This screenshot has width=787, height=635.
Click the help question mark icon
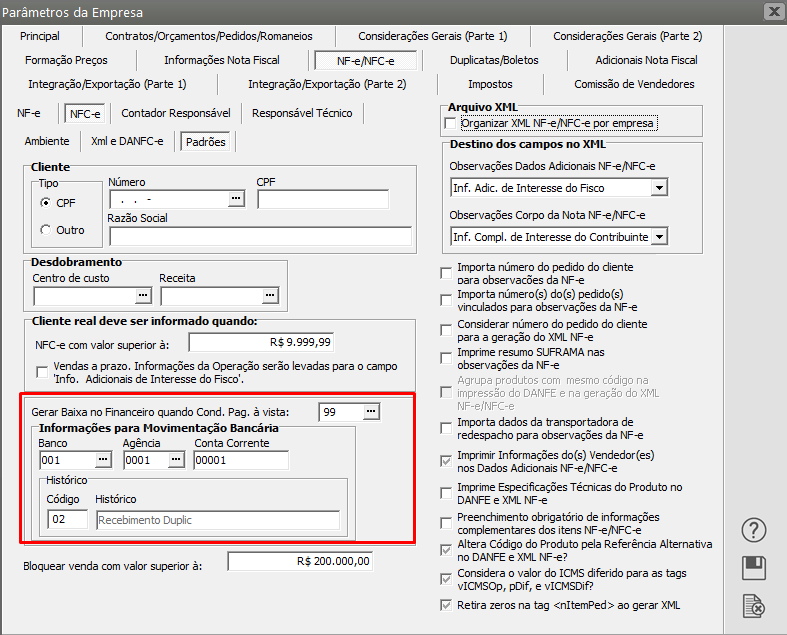(x=756, y=530)
